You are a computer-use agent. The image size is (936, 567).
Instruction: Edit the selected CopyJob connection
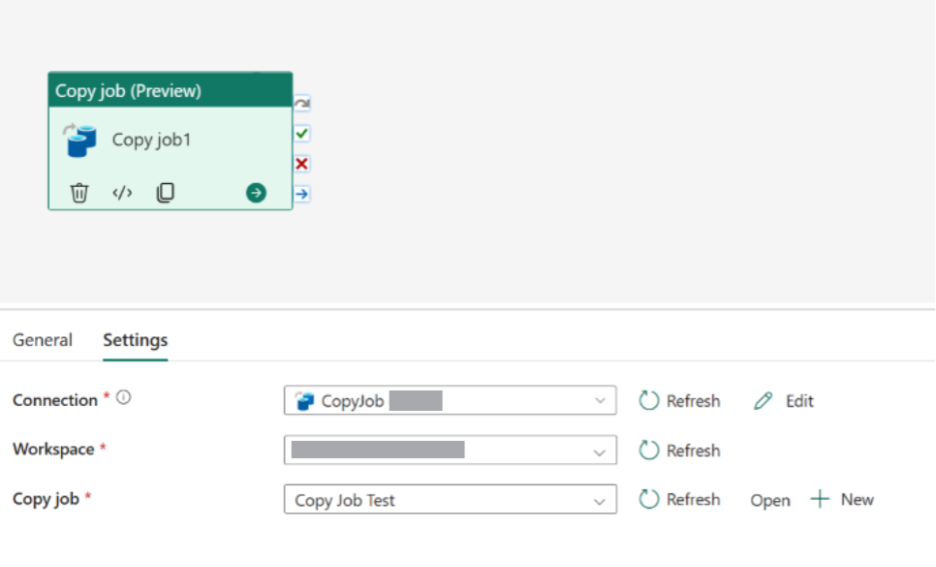point(784,401)
